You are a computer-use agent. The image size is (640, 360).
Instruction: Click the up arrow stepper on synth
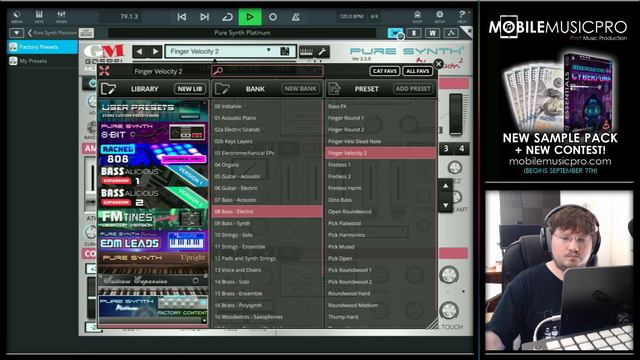[x=446, y=186]
